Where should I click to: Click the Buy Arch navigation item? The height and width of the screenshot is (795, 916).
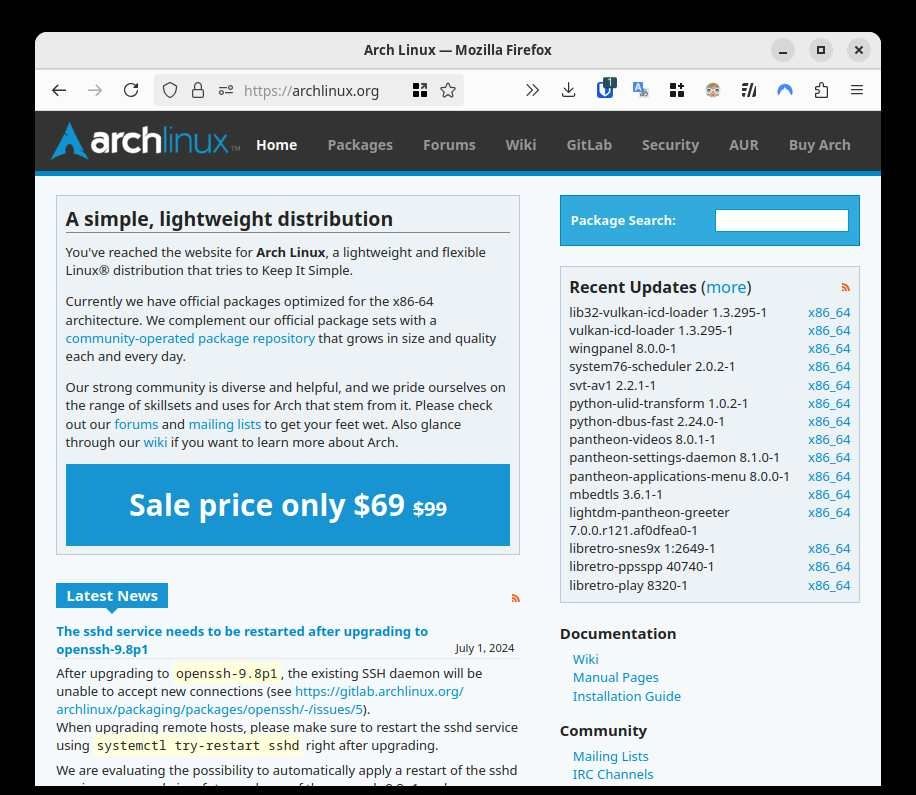[x=820, y=145]
